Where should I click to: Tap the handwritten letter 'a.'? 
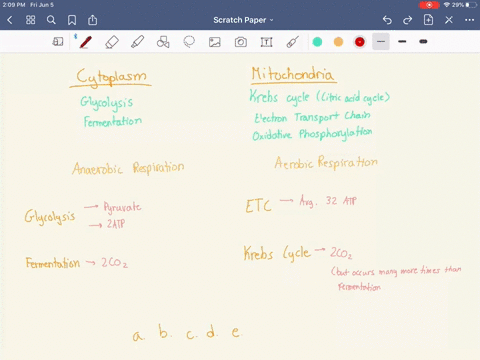click(138, 335)
